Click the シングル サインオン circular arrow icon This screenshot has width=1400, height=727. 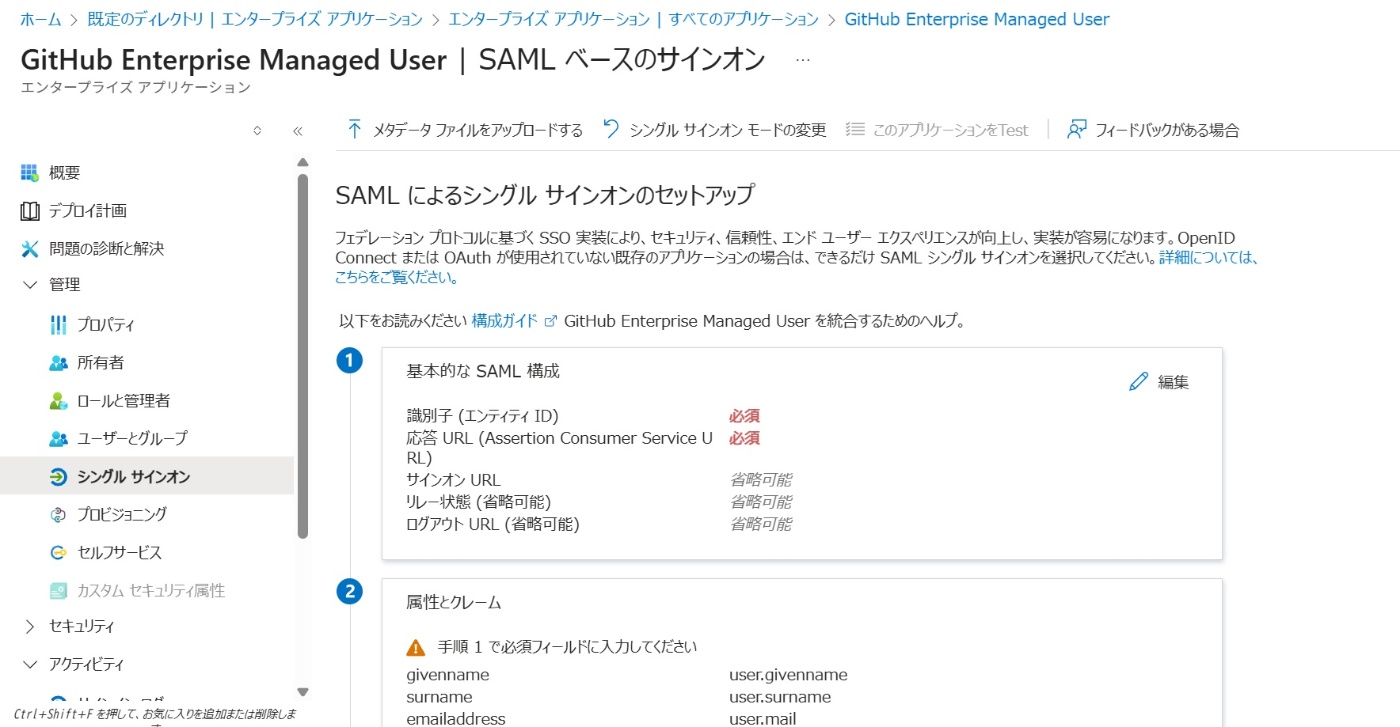(x=58, y=477)
